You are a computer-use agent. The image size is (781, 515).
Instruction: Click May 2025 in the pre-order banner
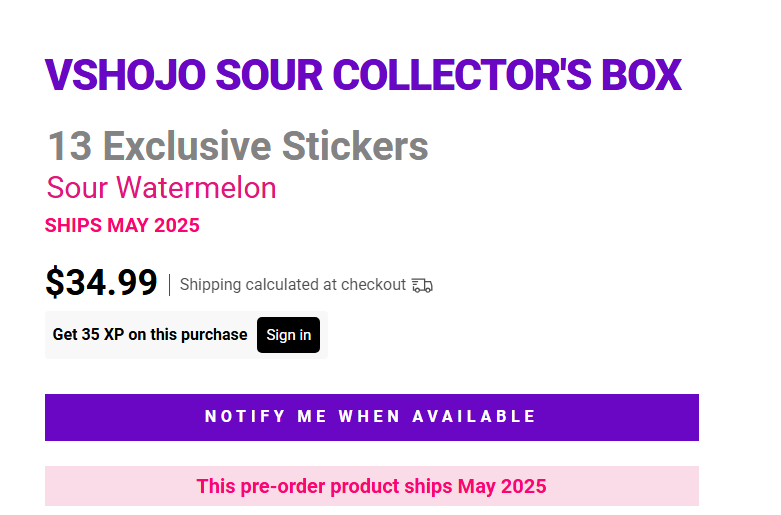pos(502,486)
